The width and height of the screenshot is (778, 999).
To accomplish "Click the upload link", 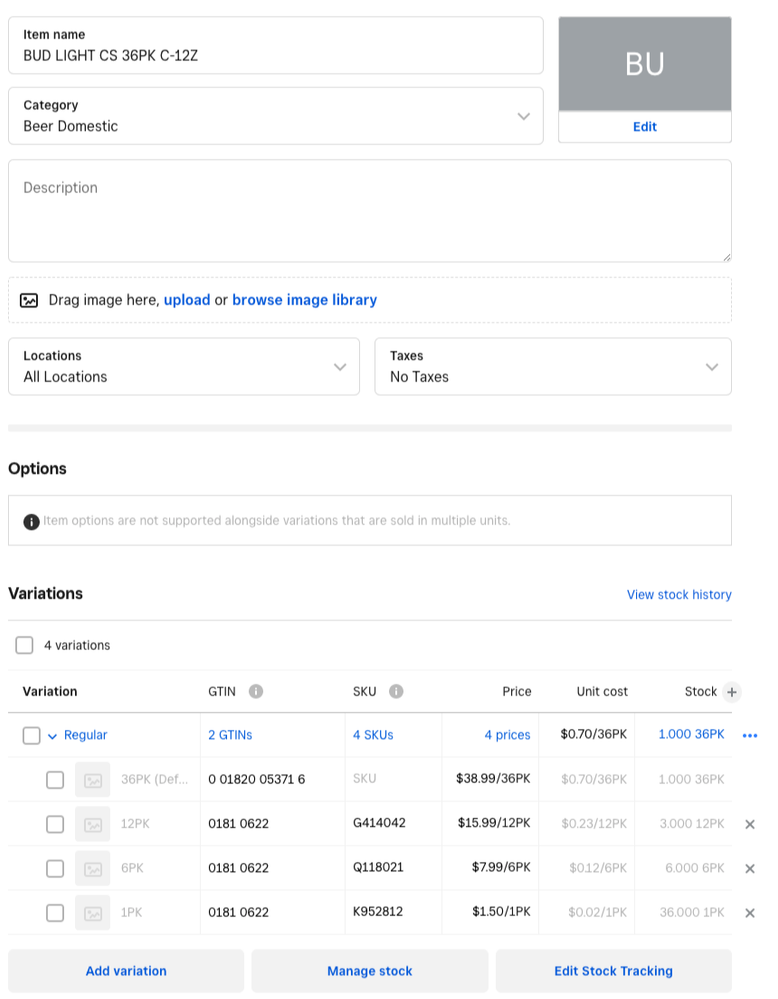I will tap(187, 300).
